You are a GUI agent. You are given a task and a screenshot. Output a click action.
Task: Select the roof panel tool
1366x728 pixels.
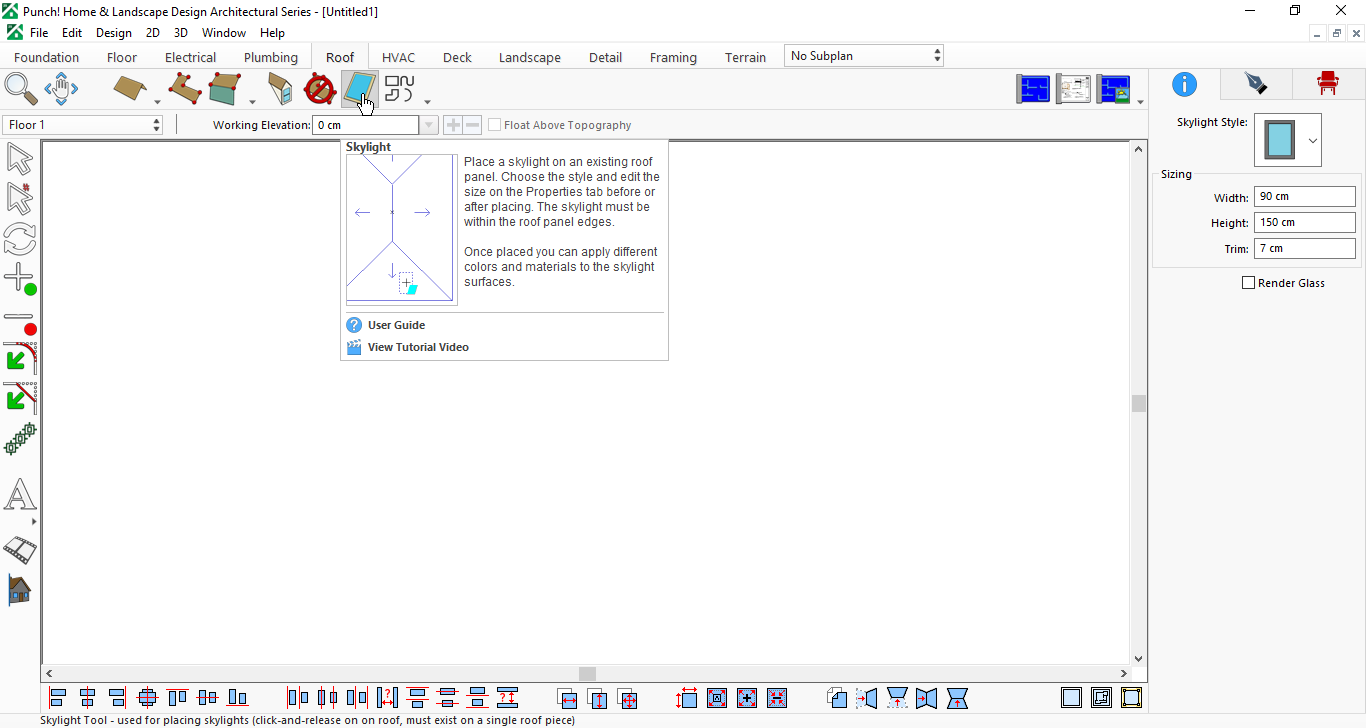[130, 89]
